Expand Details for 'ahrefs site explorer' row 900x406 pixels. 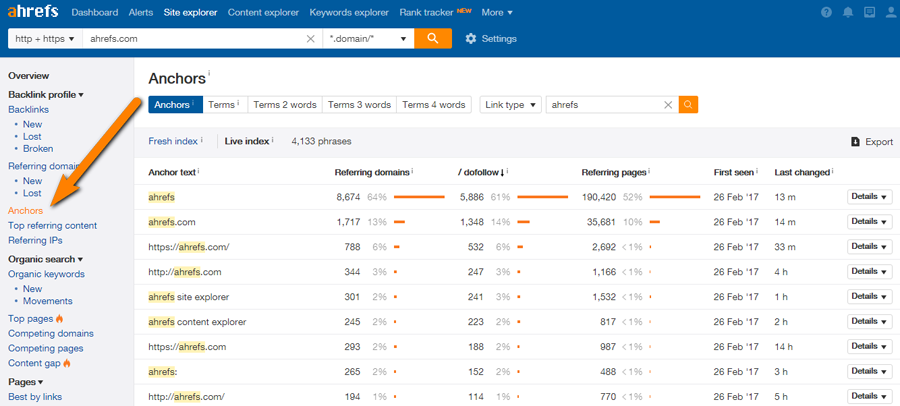click(x=870, y=297)
